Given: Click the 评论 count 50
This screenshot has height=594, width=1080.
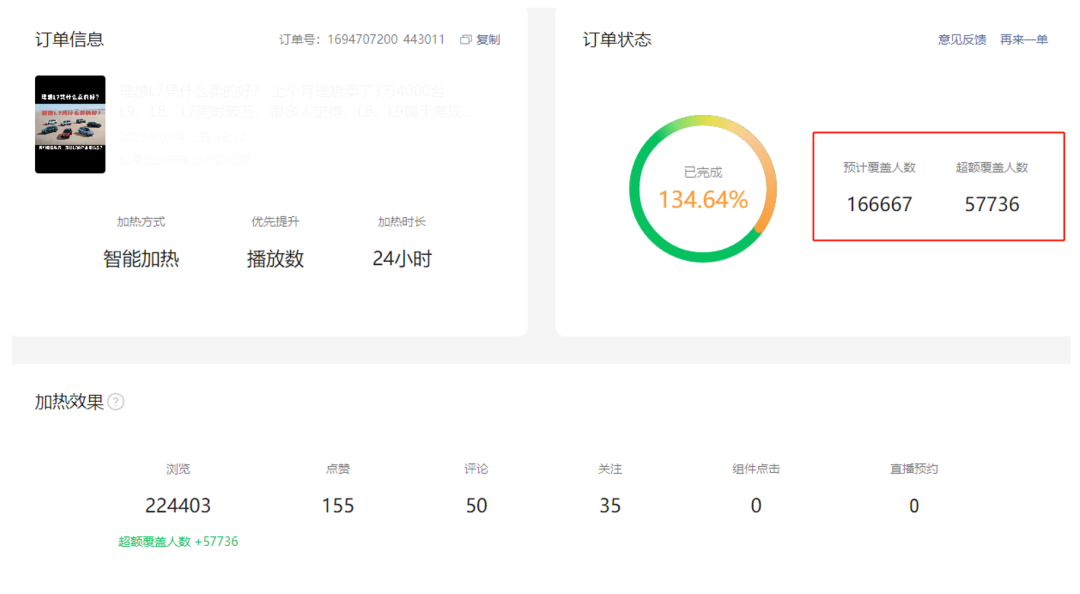Looking at the screenshot, I should [476, 506].
